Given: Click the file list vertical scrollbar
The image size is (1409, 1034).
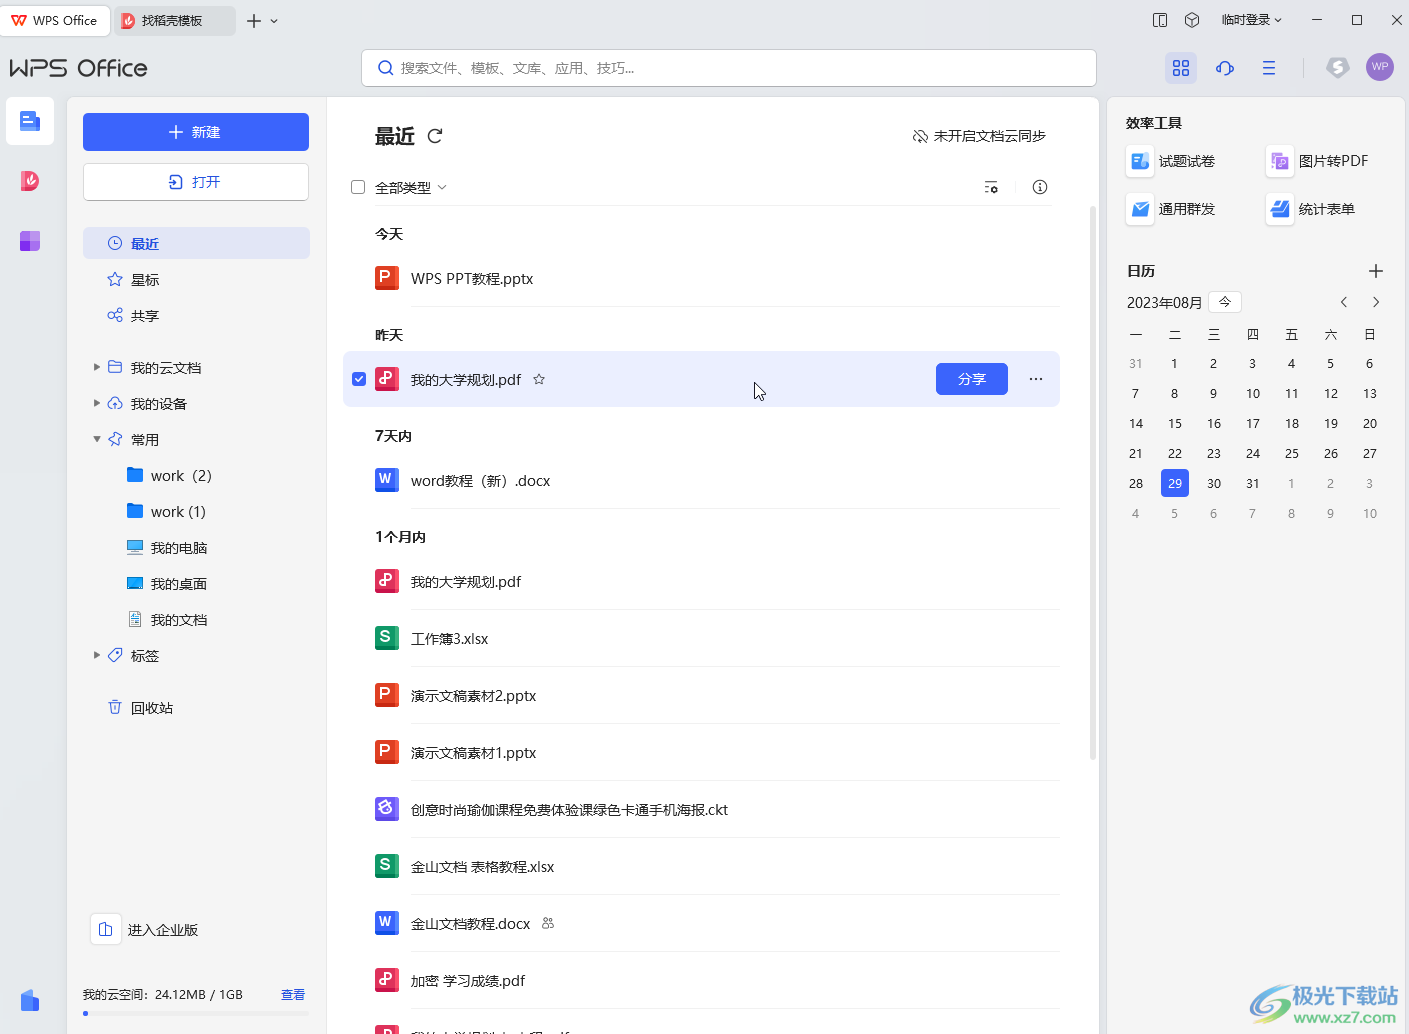Looking at the screenshot, I should (x=1093, y=483).
